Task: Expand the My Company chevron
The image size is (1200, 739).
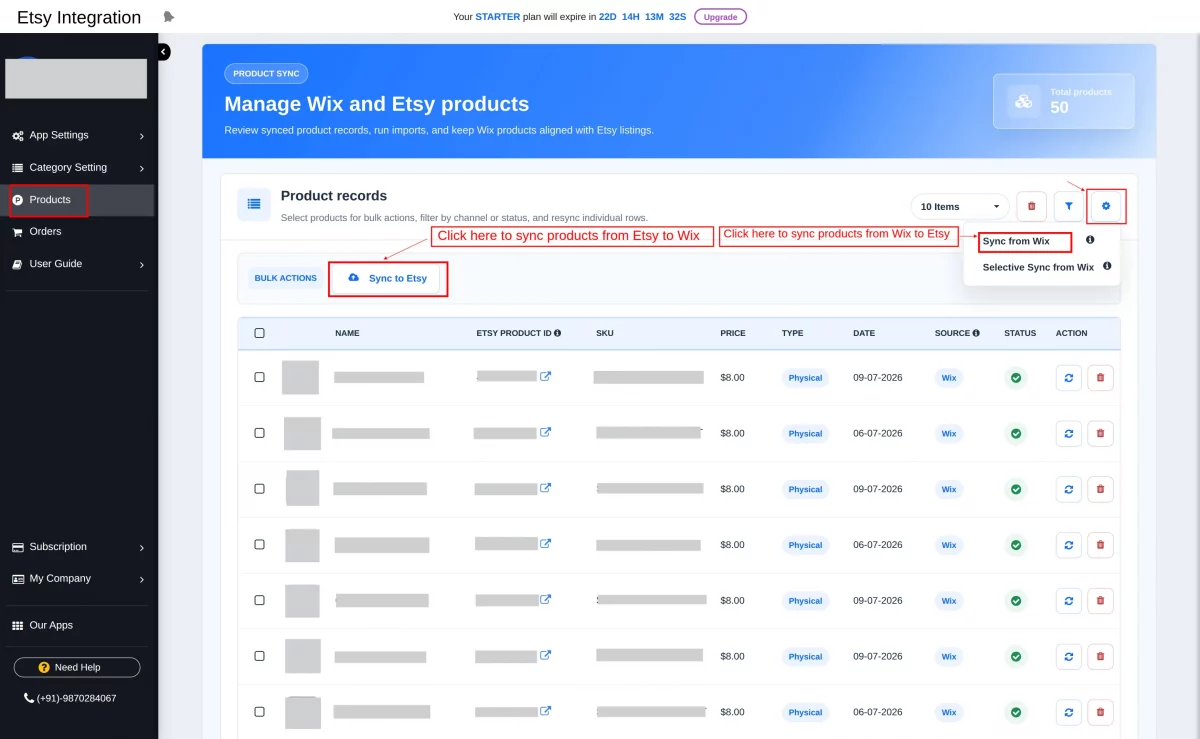Action: pyautogui.click(x=142, y=580)
